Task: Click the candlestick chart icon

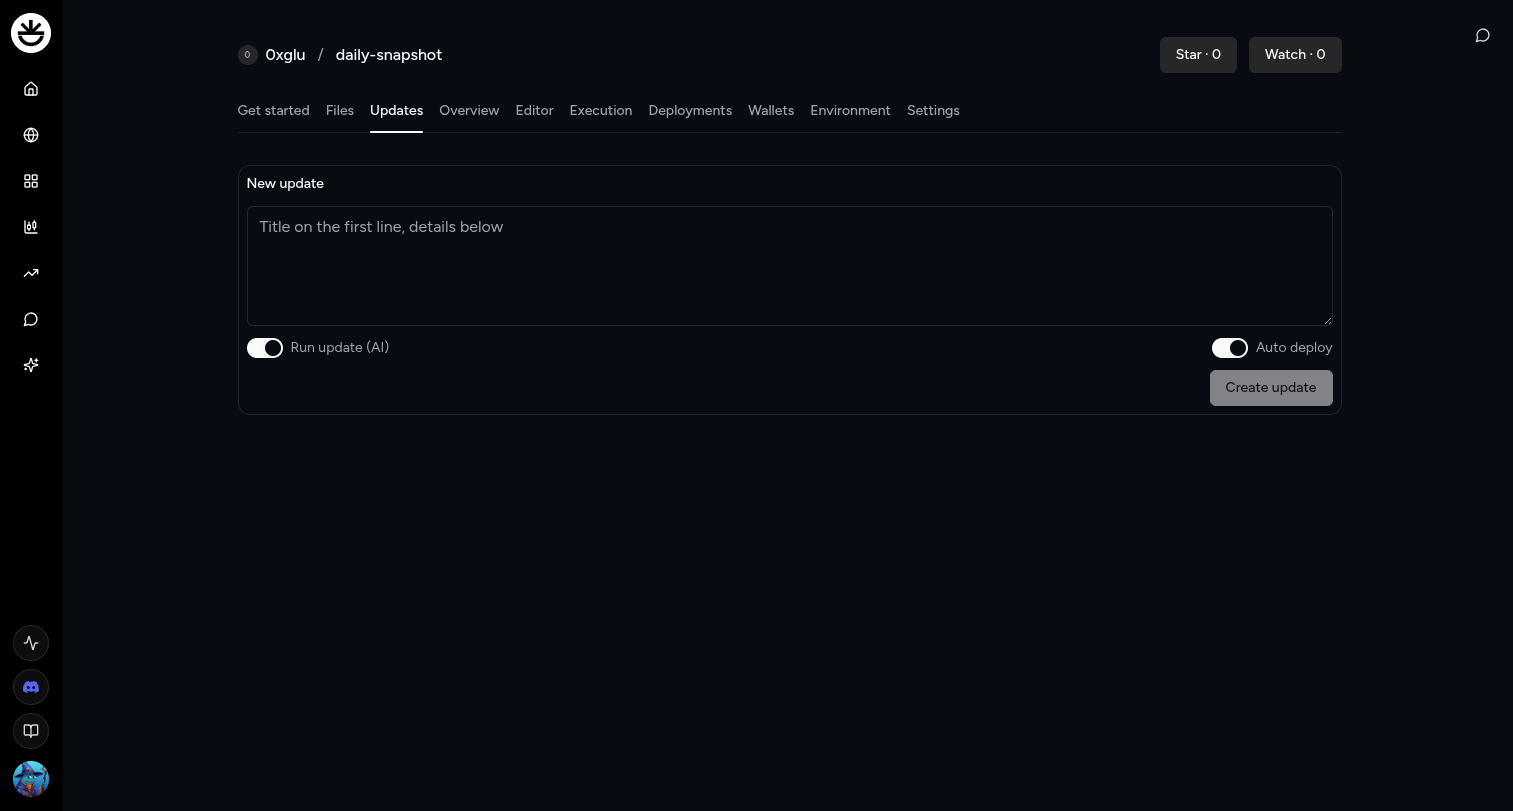Action: (31, 227)
